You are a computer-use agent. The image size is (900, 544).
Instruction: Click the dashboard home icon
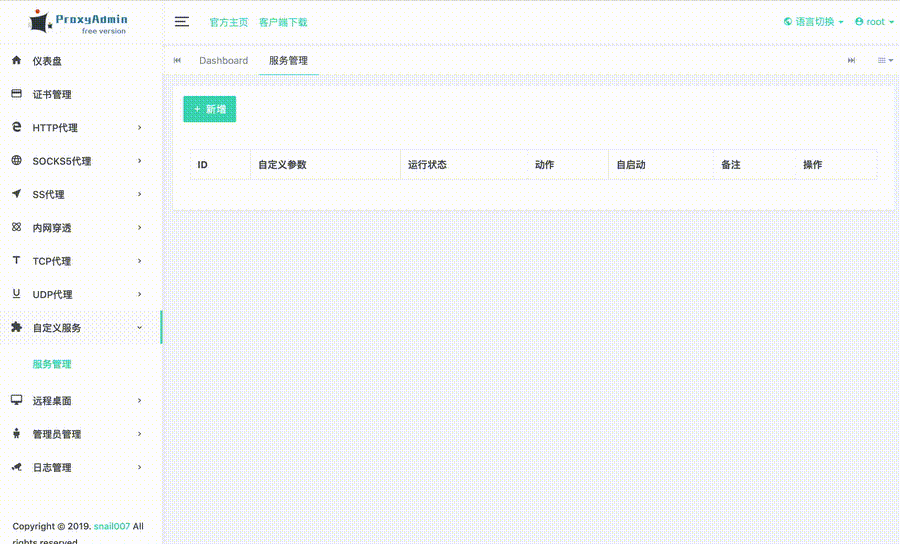17,60
